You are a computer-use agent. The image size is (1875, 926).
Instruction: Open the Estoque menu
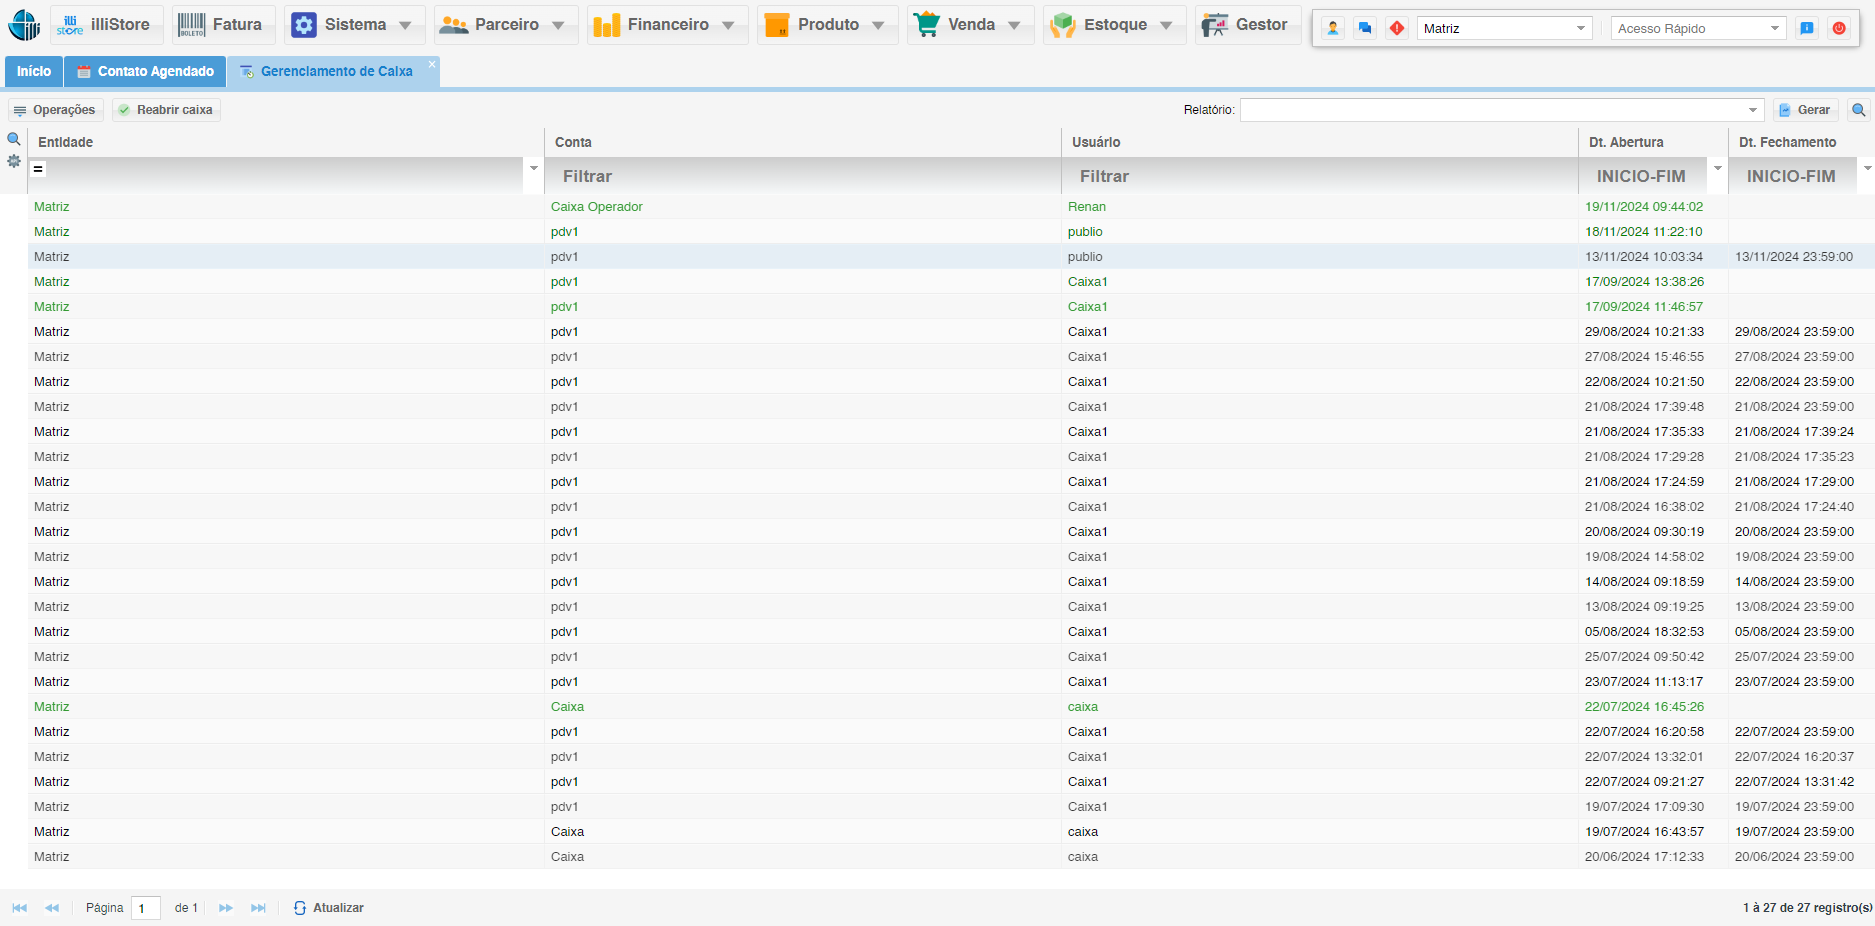(x=1114, y=25)
